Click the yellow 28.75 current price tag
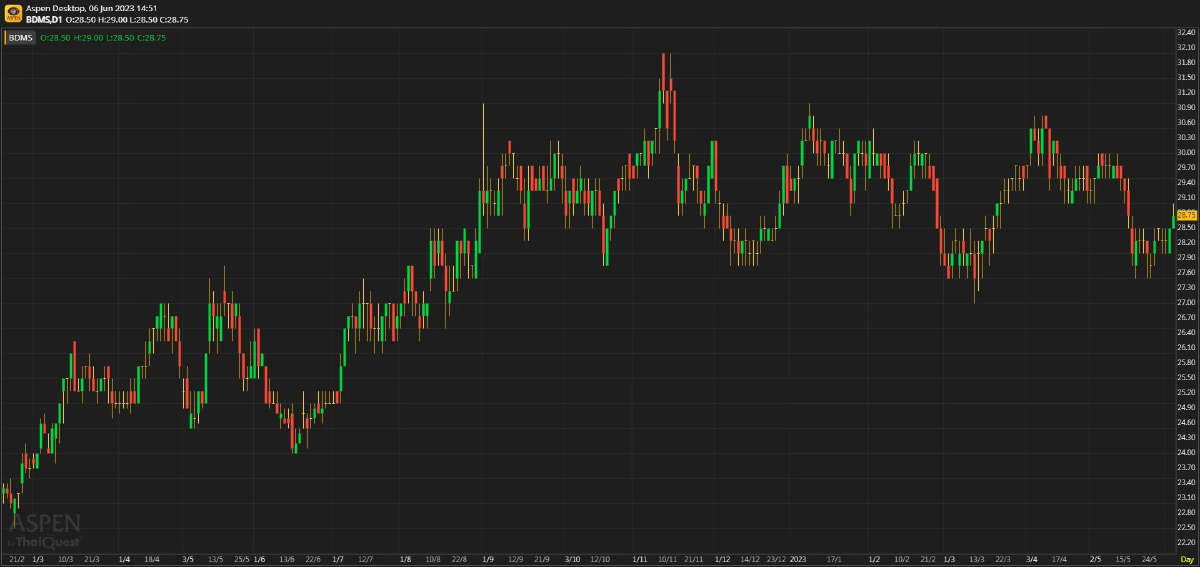The image size is (1200, 567). (x=1187, y=215)
